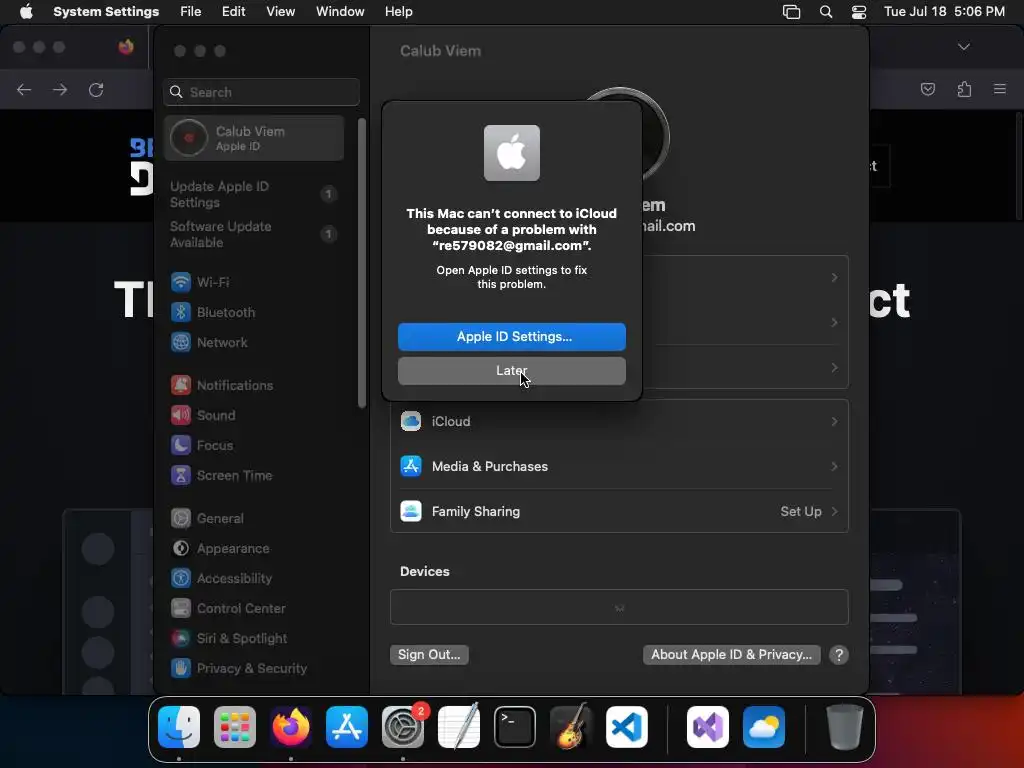Select Privacy & Security in the sidebar
The image size is (1024, 768).
(x=254, y=669)
